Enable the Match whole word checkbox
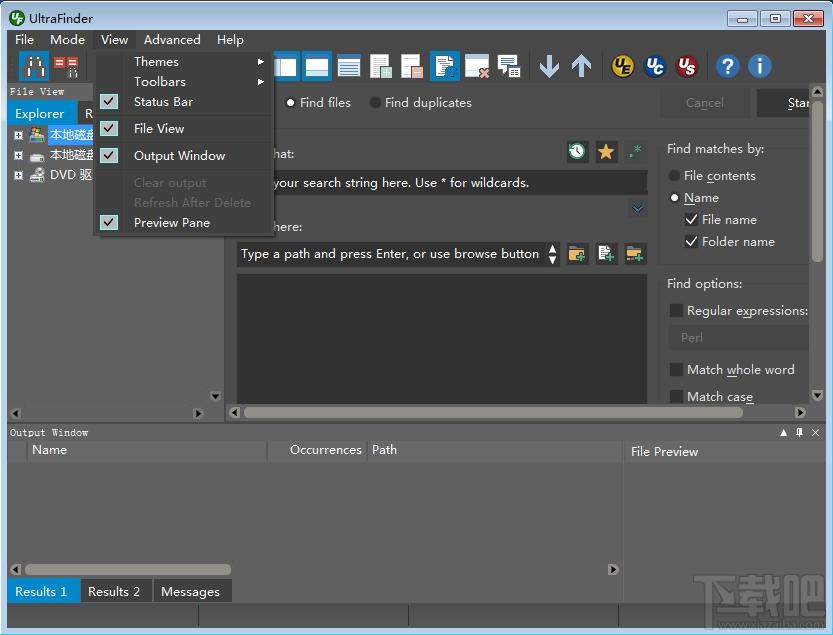Screen dimensions: 833x635 (676, 369)
